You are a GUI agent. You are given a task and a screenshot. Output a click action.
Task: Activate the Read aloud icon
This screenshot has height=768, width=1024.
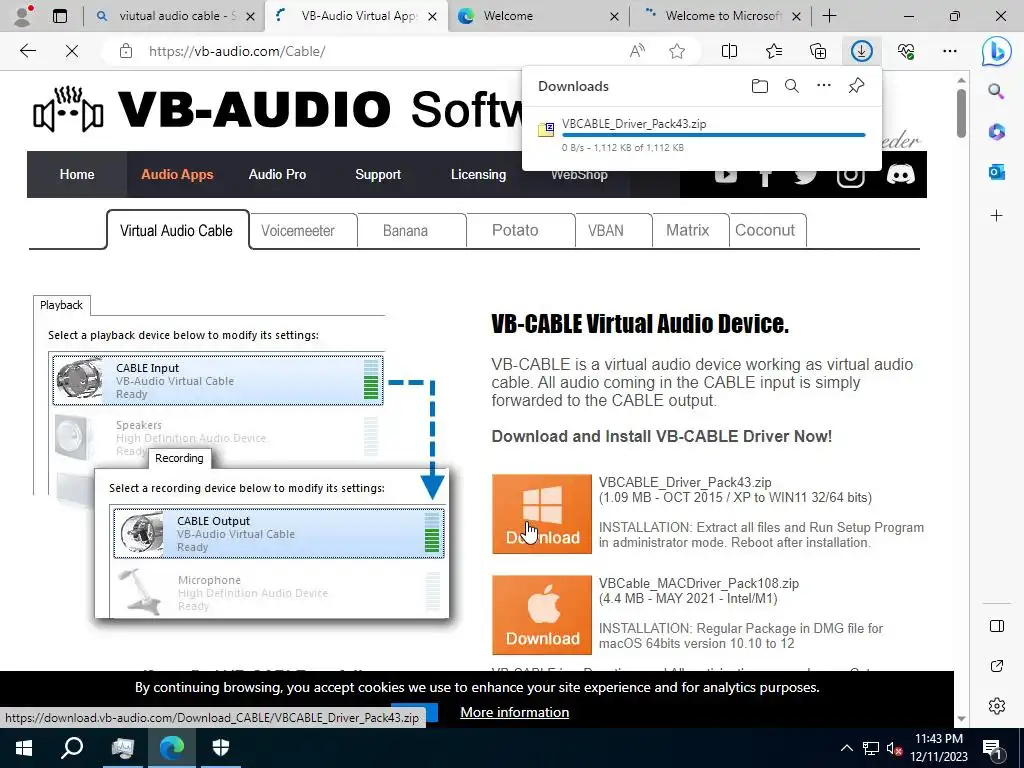coord(637,51)
